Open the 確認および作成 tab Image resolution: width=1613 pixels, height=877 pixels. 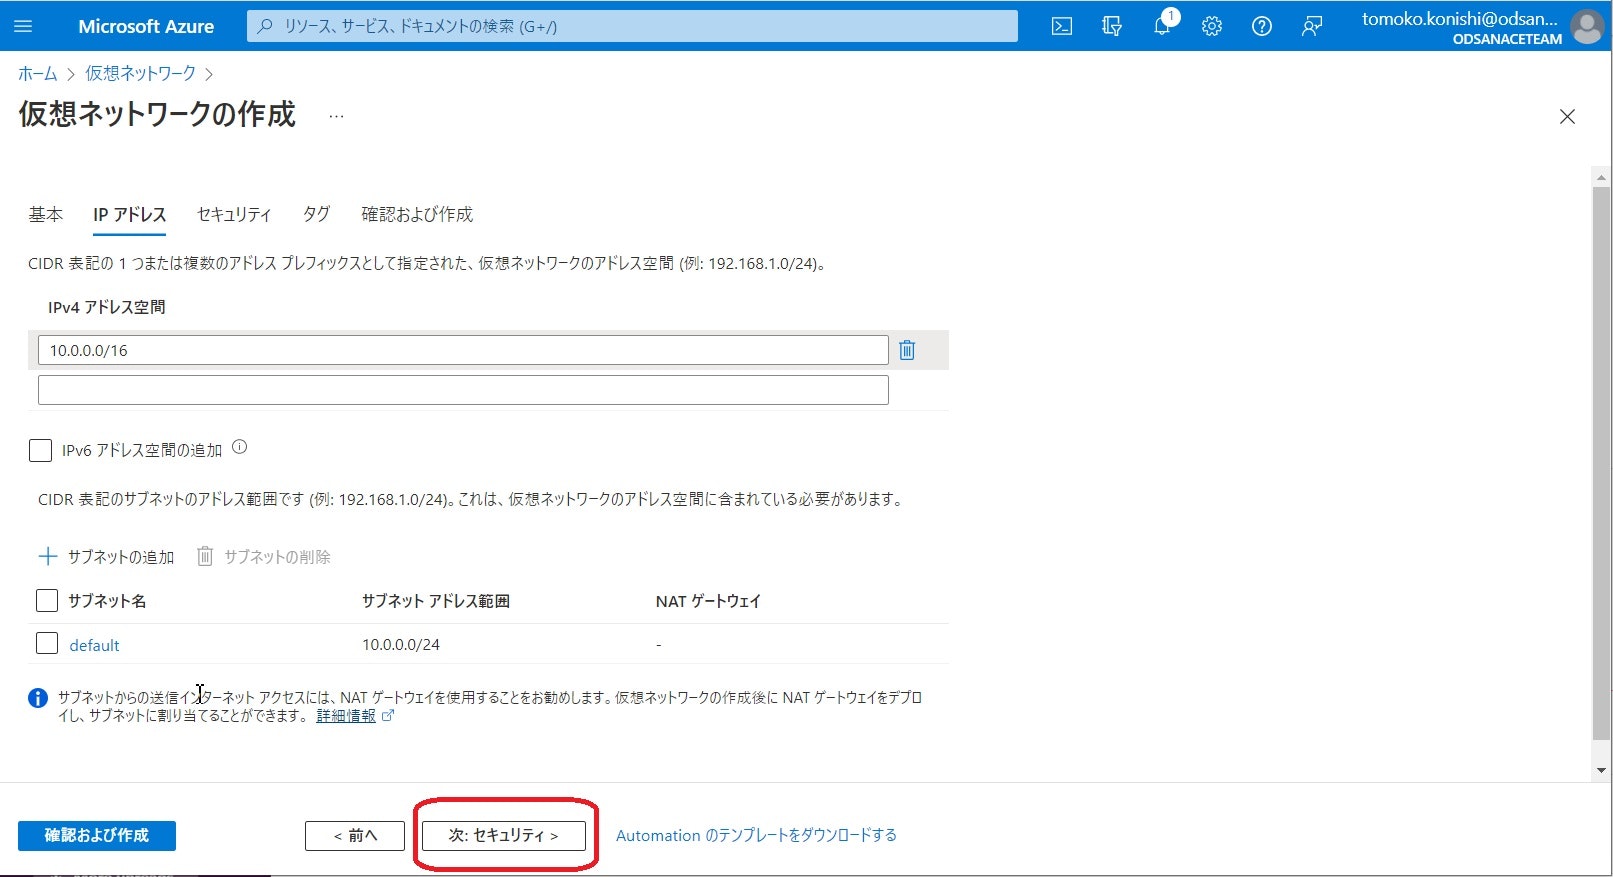(x=417, y=214)
